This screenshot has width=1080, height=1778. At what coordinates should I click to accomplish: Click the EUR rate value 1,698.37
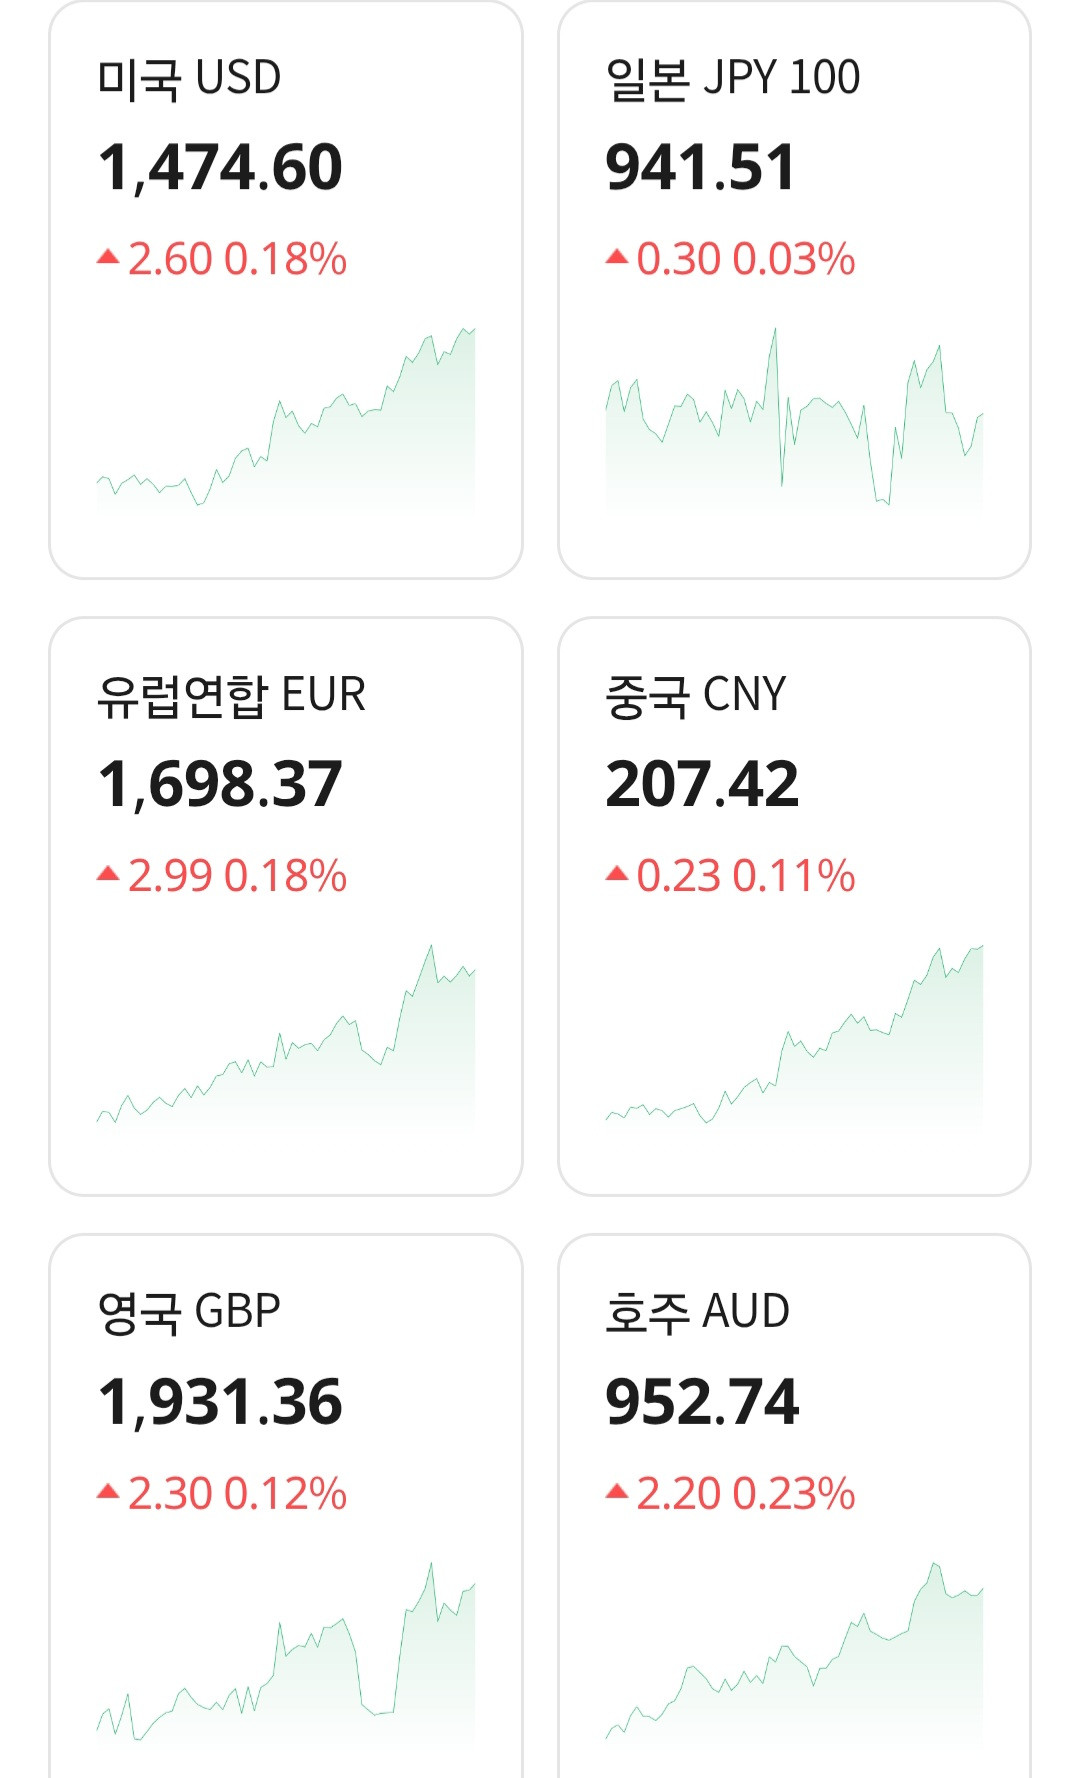pos(220,784)
